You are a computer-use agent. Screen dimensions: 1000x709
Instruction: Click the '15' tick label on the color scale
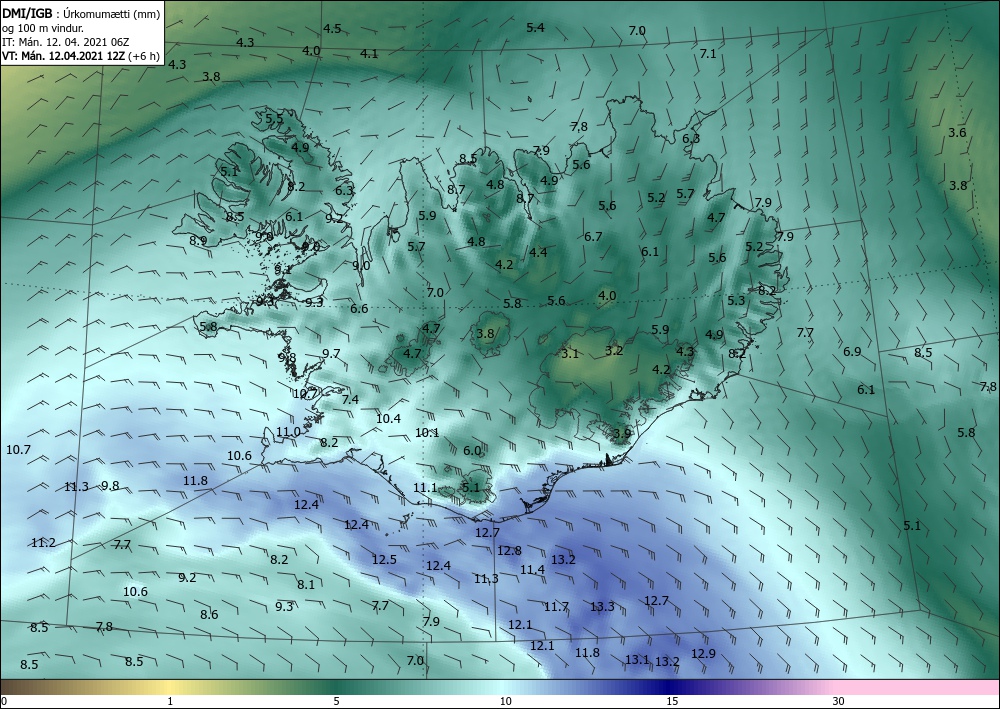click(x=672, y=701)
